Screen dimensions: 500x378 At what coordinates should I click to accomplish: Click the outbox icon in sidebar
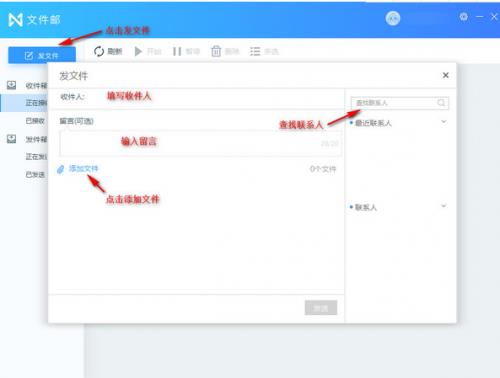(x=12, y=139)
